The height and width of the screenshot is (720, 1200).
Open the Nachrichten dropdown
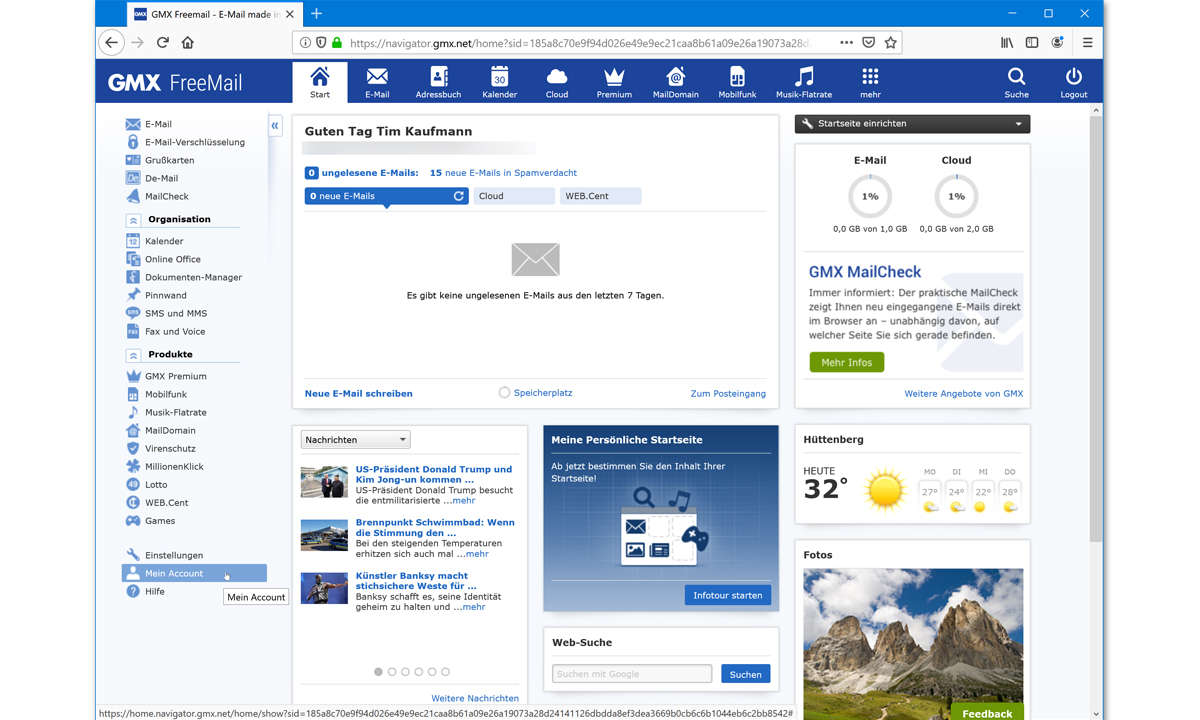pyautogui.click(x=356, y=439)
